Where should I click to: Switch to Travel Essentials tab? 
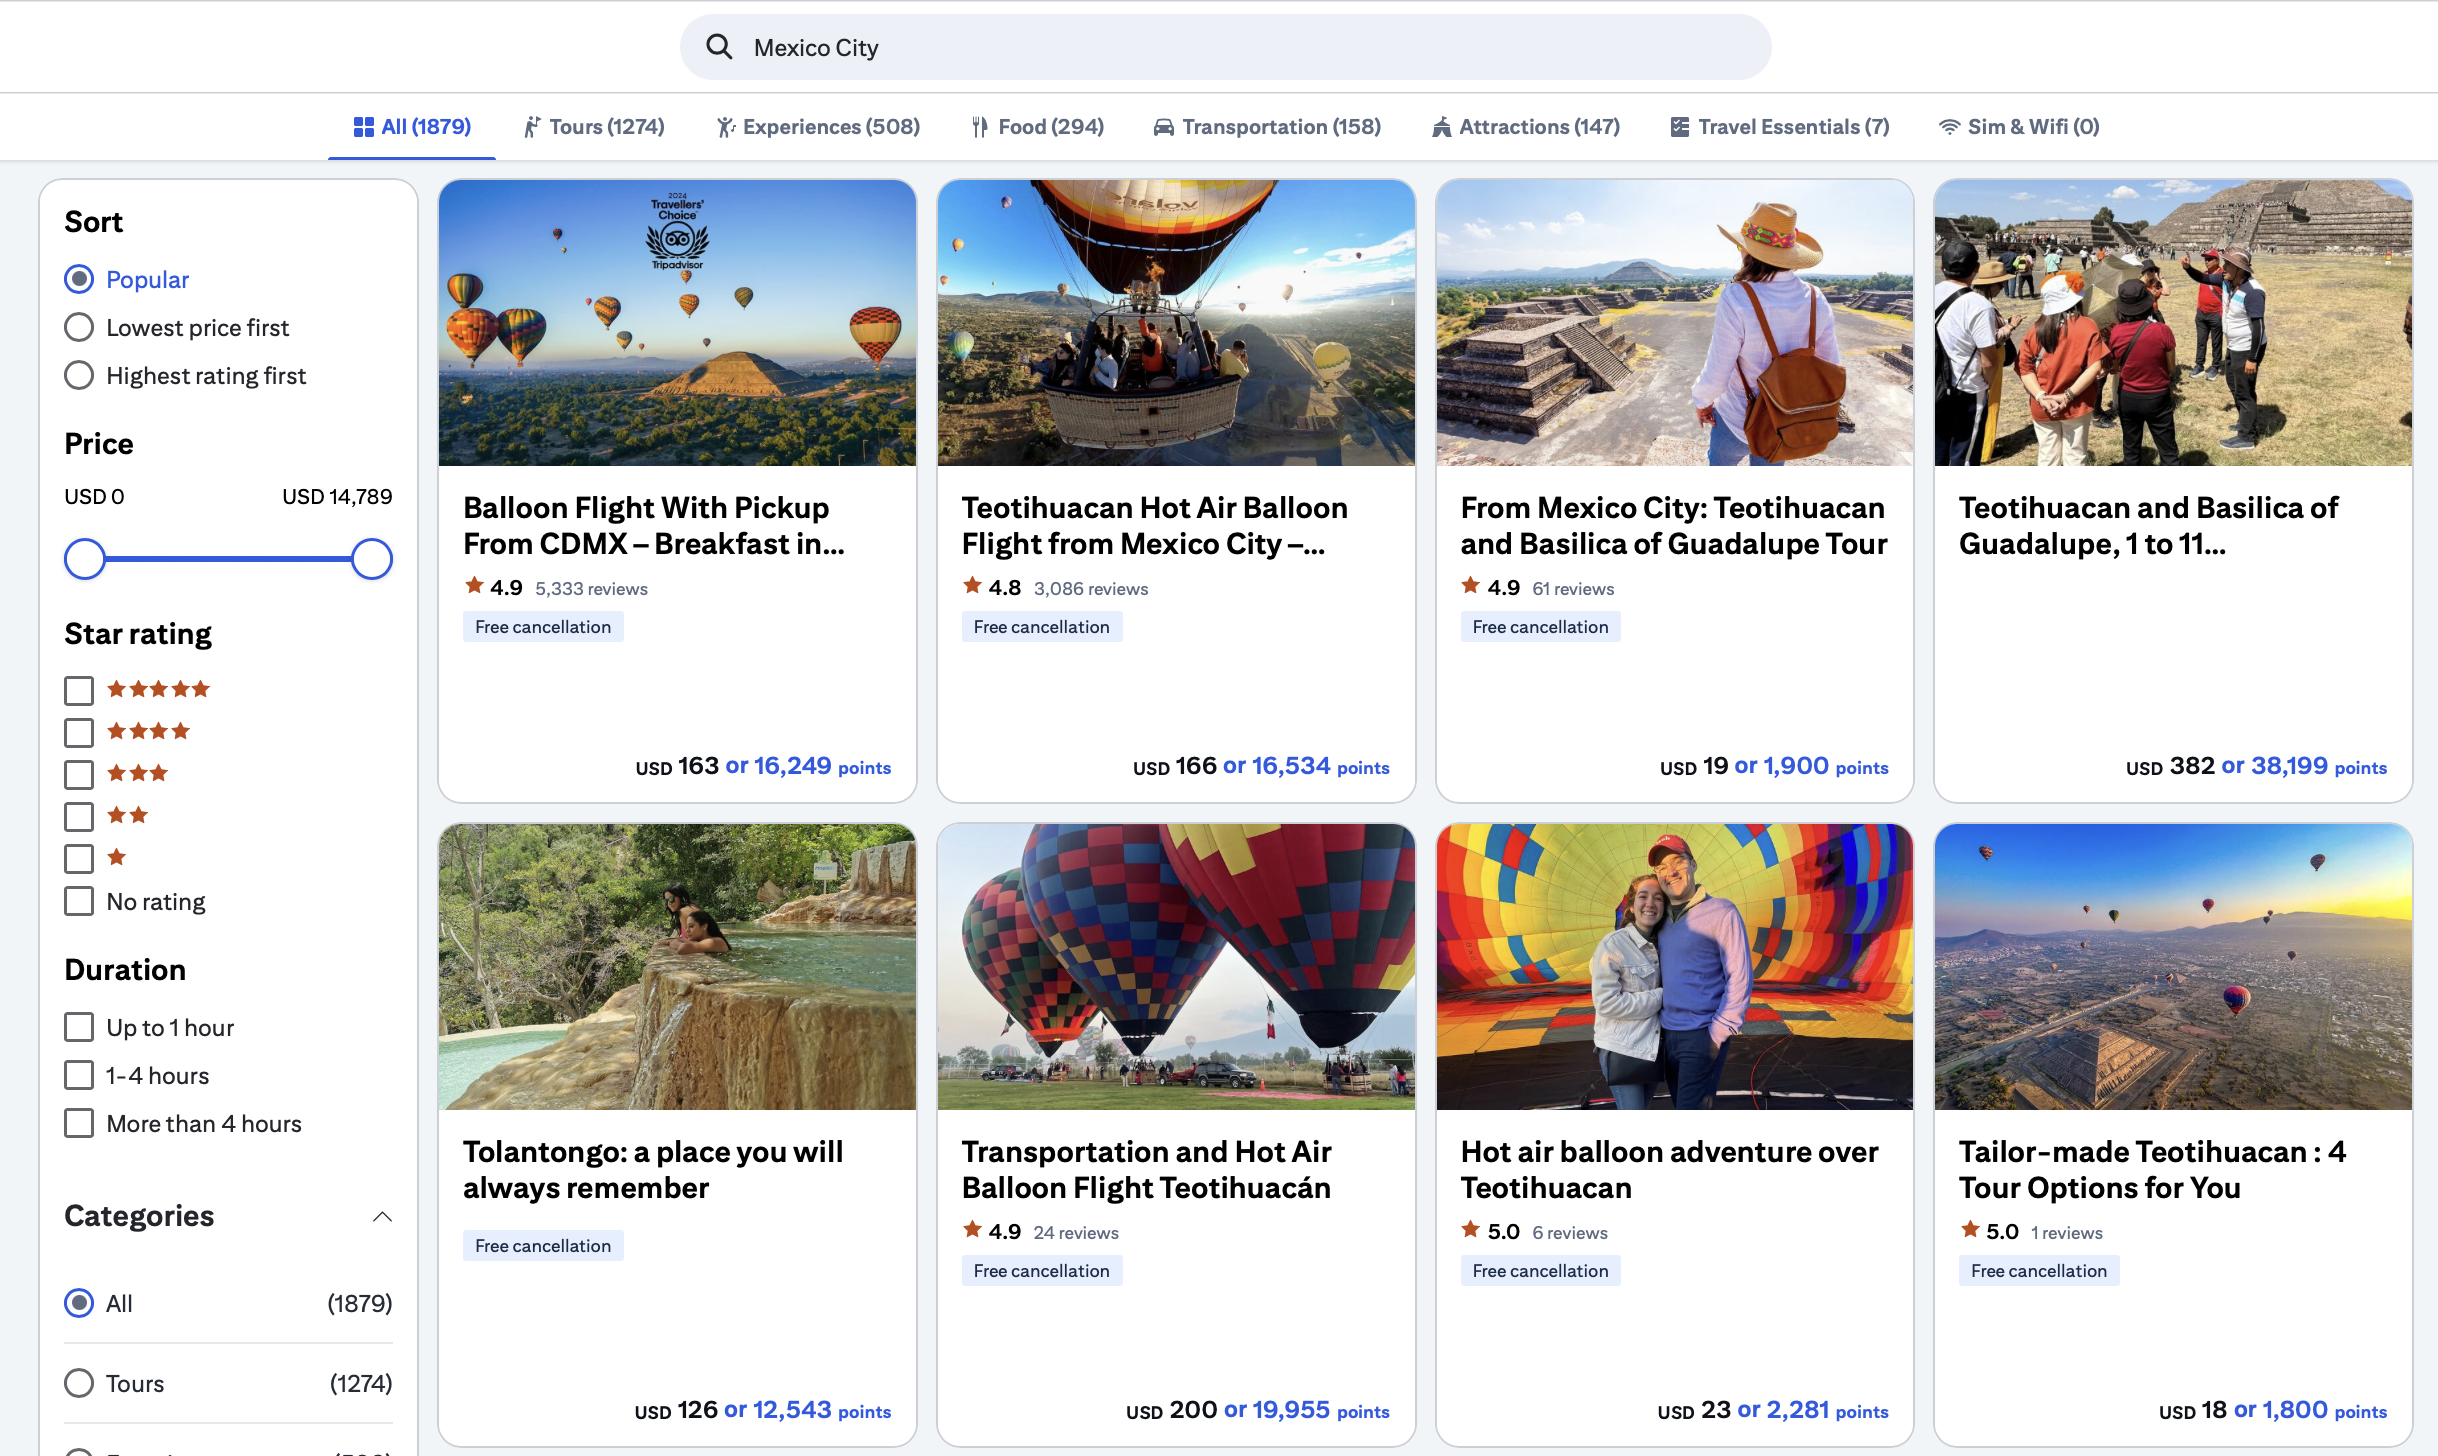(1780, 127)
